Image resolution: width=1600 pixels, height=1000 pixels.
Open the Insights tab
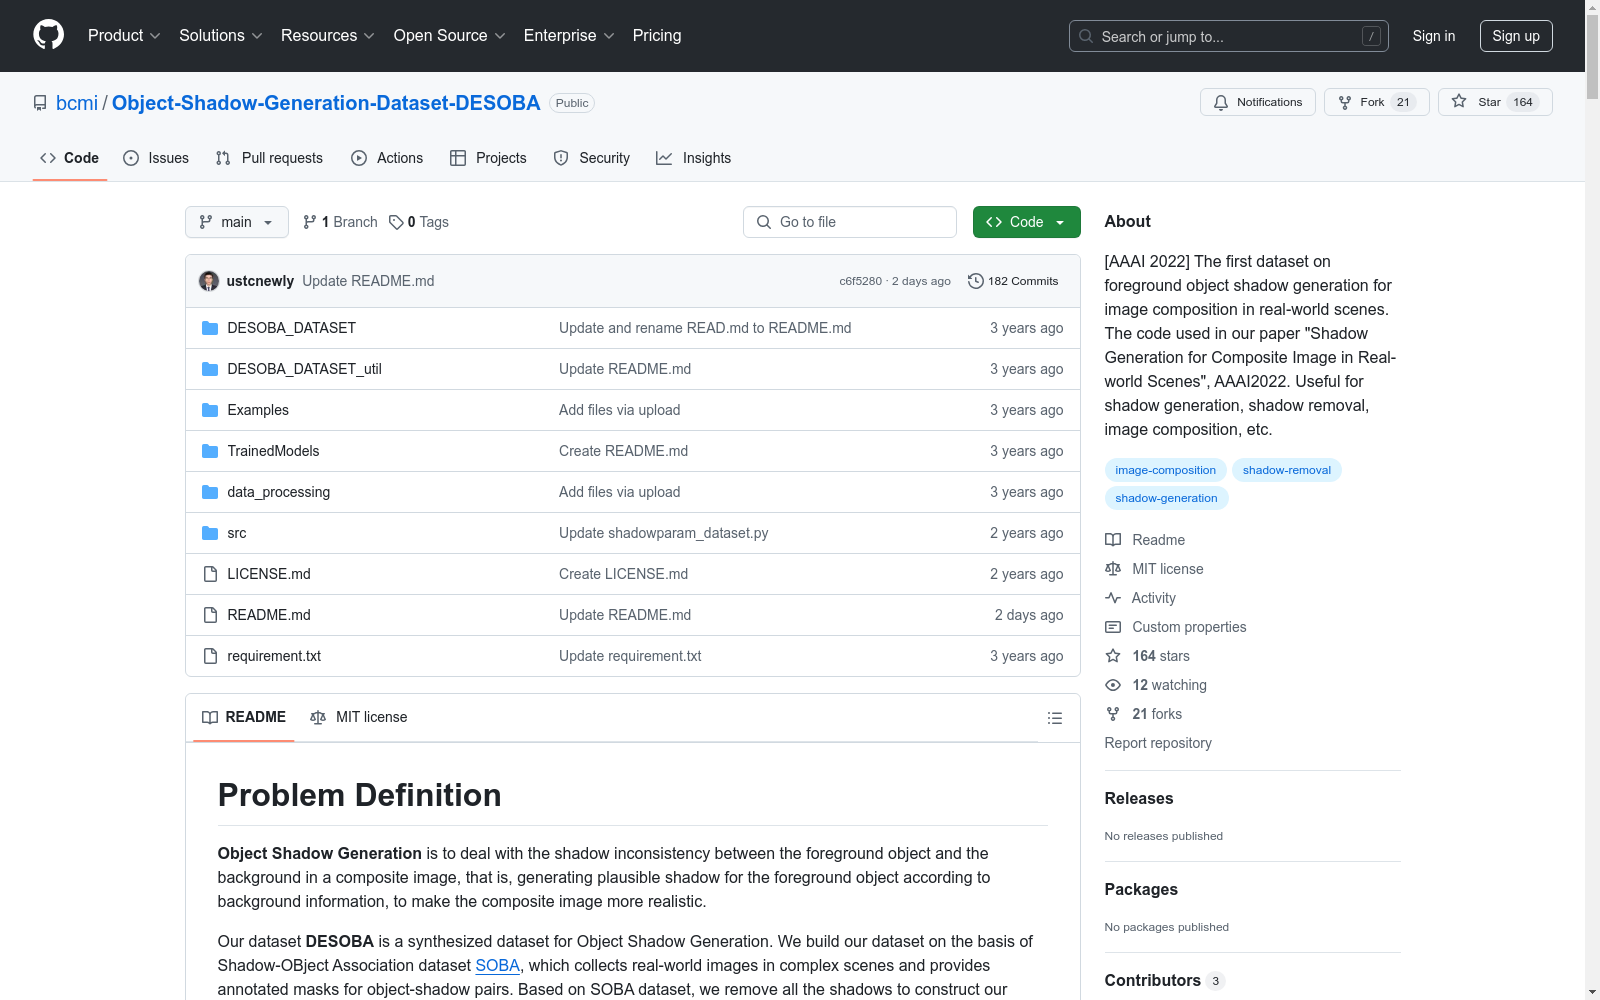tap(693, 158)
